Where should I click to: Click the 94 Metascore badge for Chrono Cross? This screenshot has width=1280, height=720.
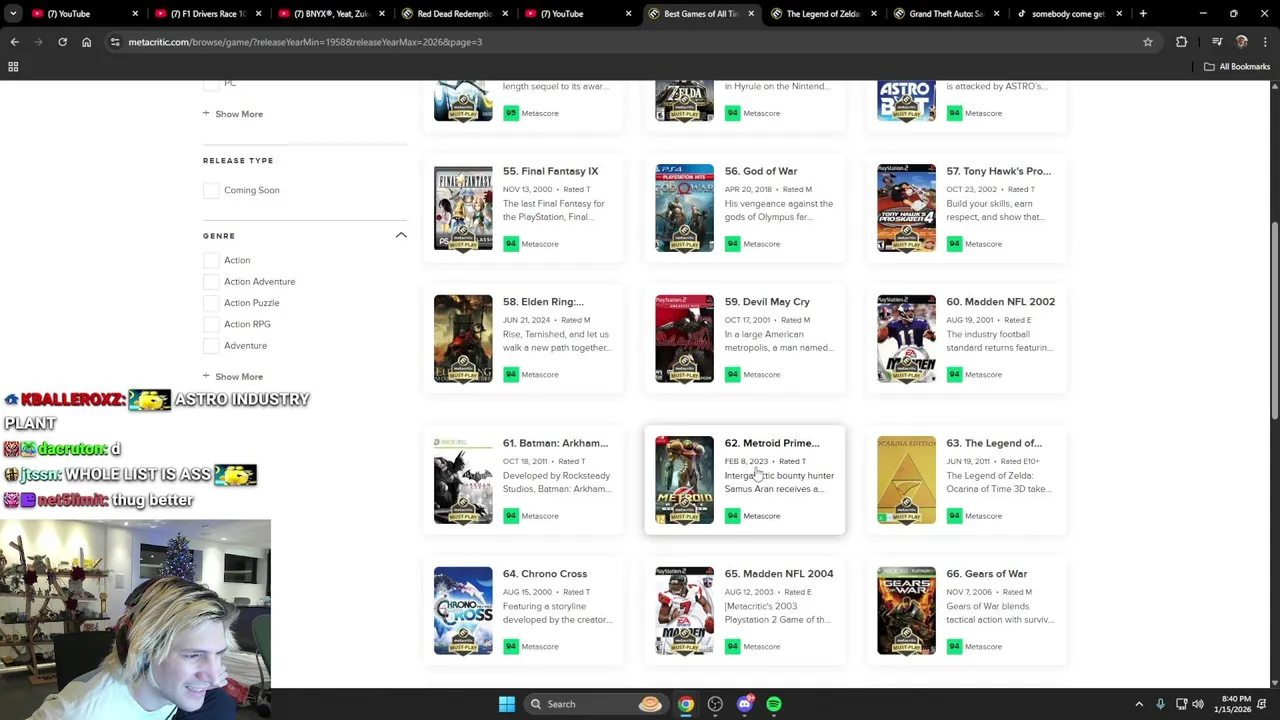point(511,647)
